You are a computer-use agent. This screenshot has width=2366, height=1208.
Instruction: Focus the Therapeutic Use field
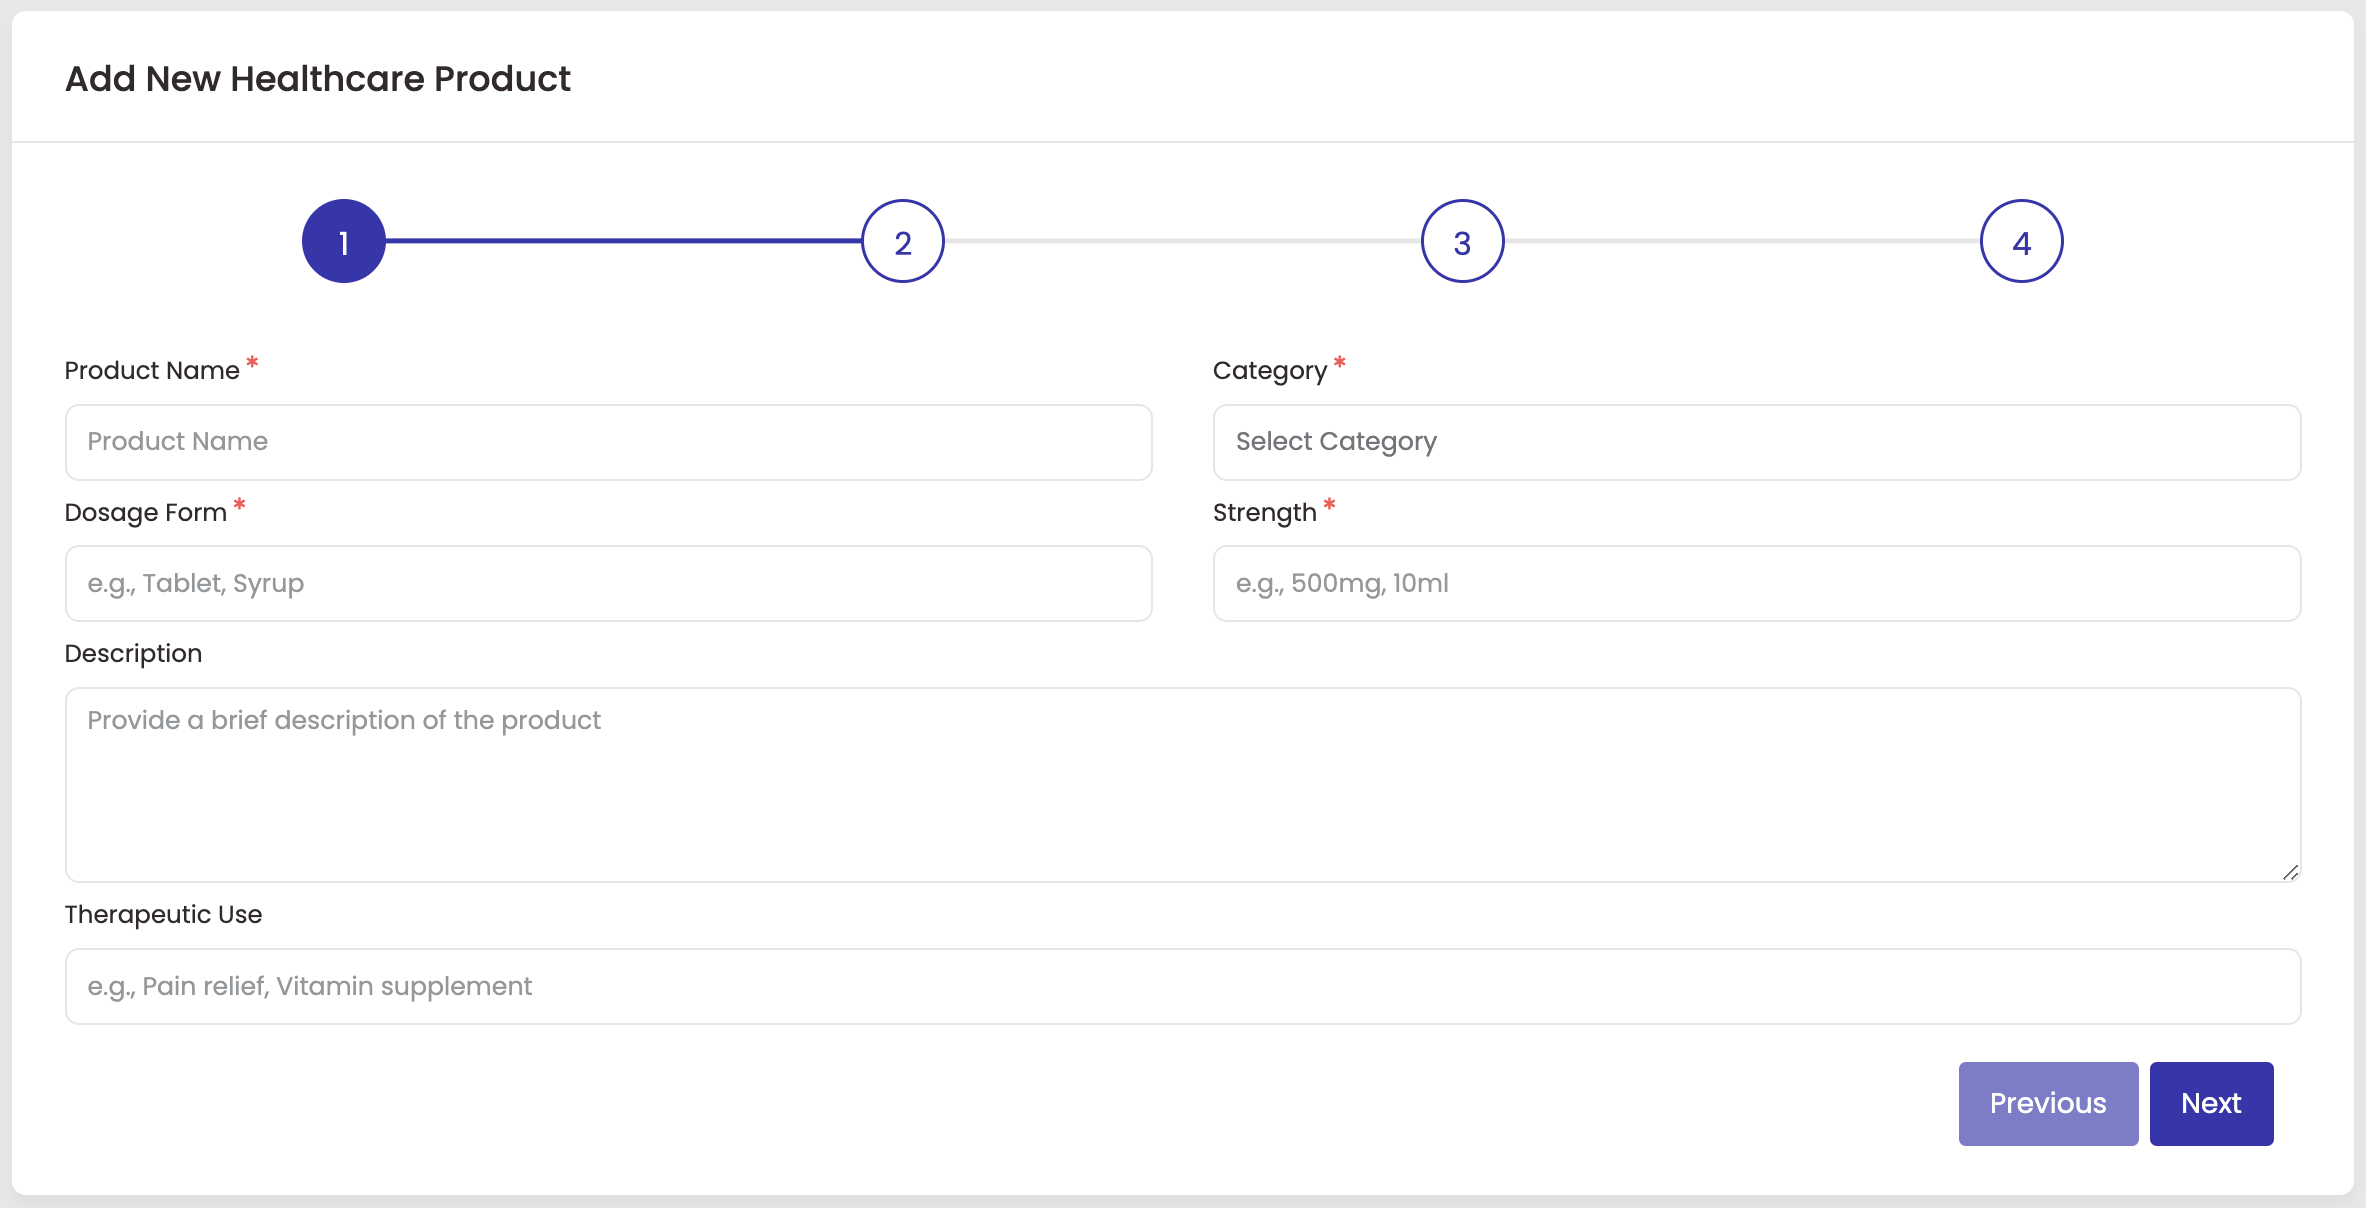coord(1182,986)
